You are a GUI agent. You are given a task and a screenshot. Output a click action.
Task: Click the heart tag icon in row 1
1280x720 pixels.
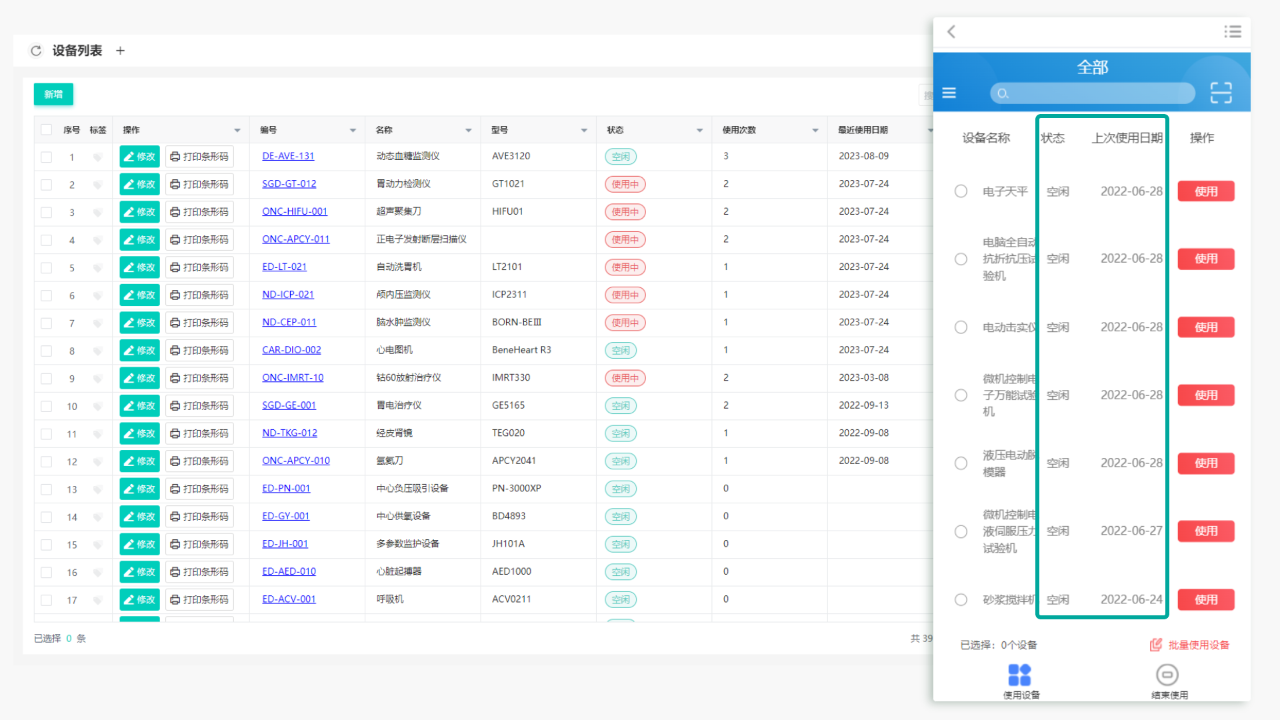[x=98, y=157]
